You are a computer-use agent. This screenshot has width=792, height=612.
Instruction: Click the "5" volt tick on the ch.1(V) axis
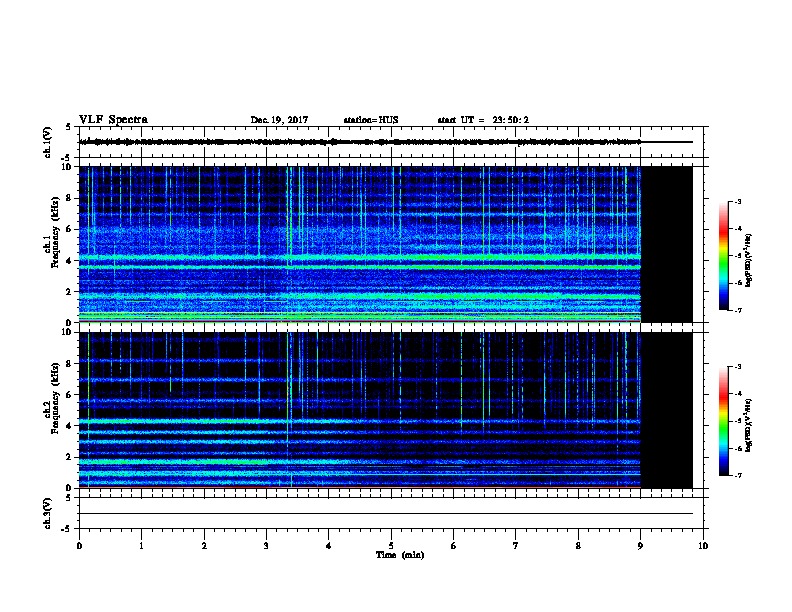tap(69, 127)
